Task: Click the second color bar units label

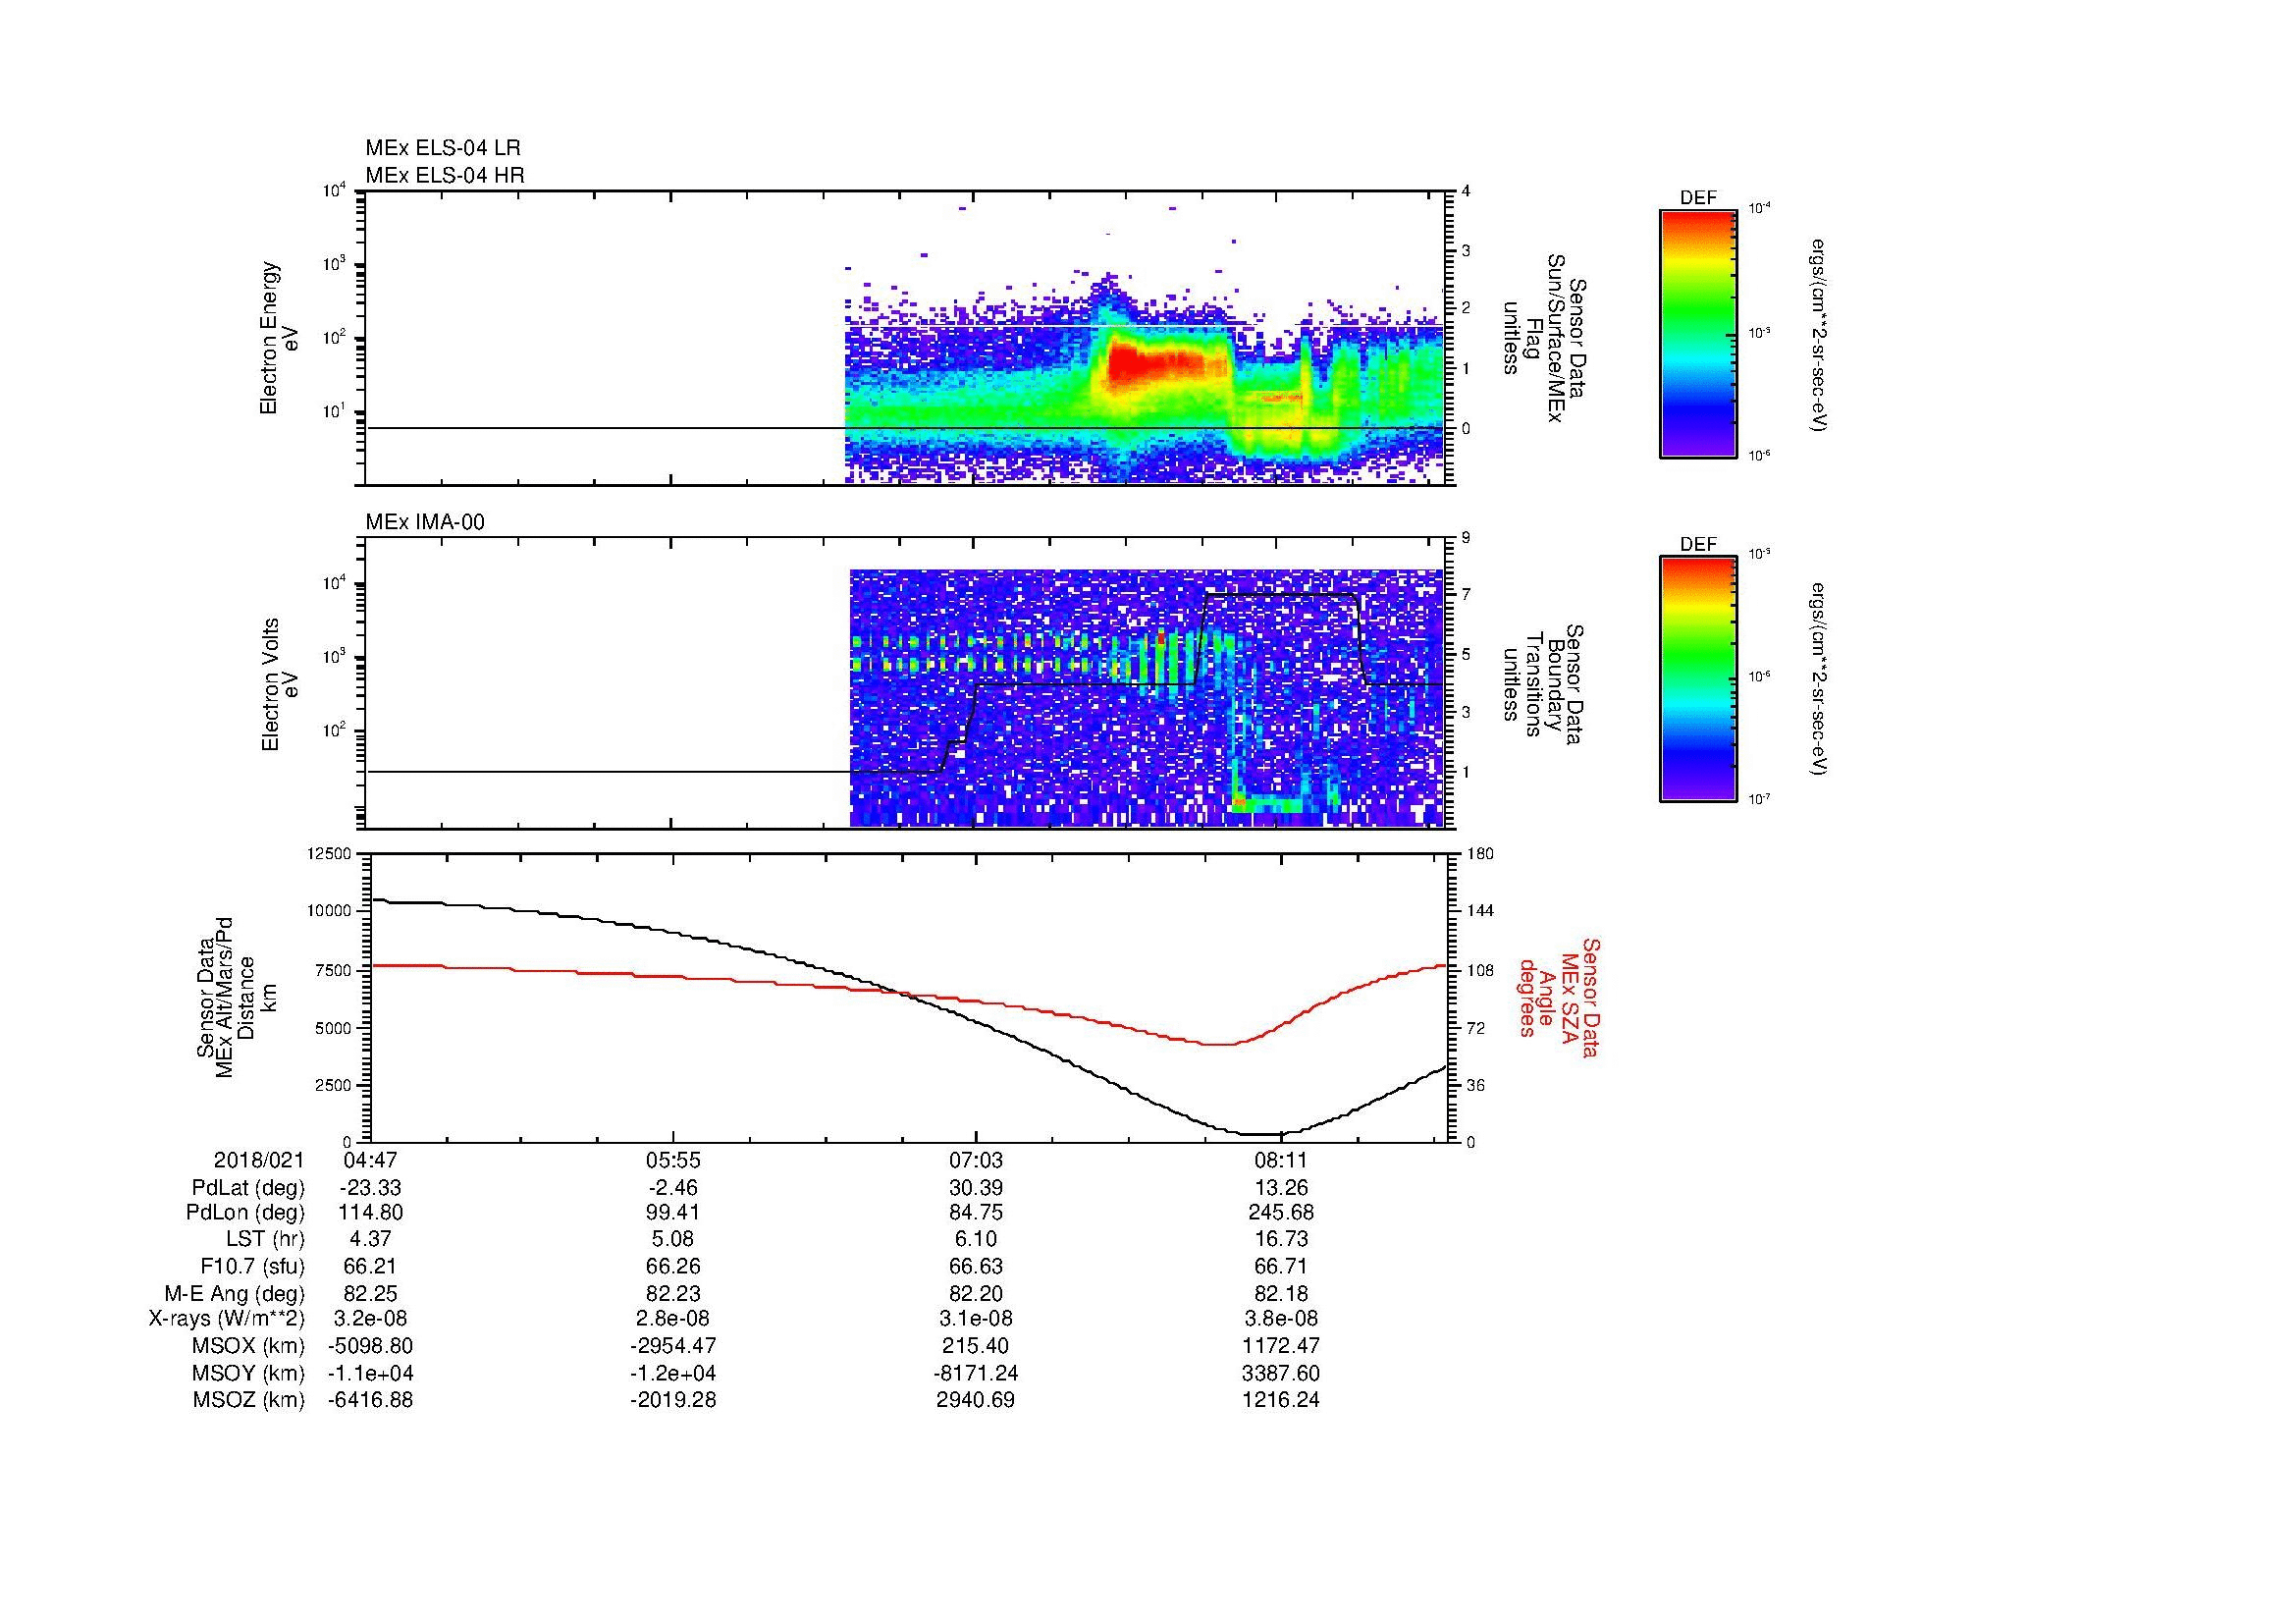Action: 1819,679
